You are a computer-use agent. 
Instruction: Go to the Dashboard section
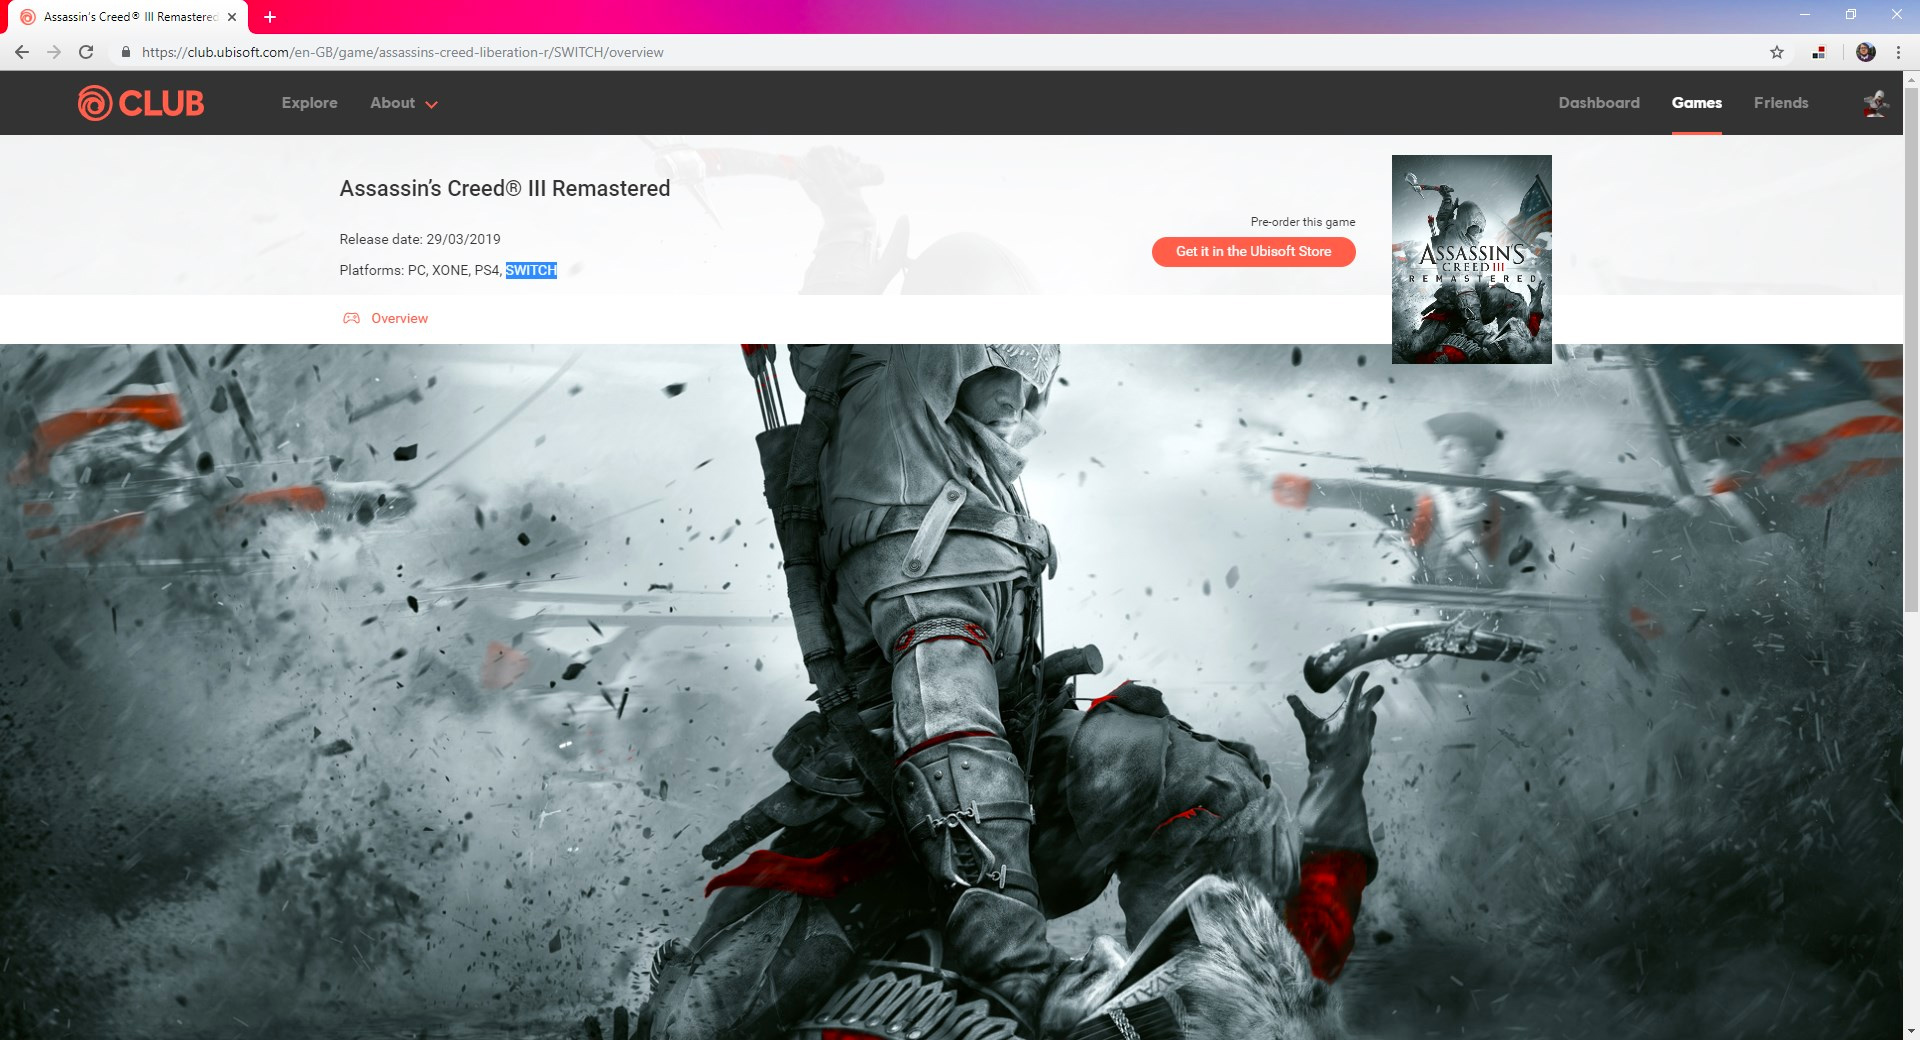point(1598,103)
